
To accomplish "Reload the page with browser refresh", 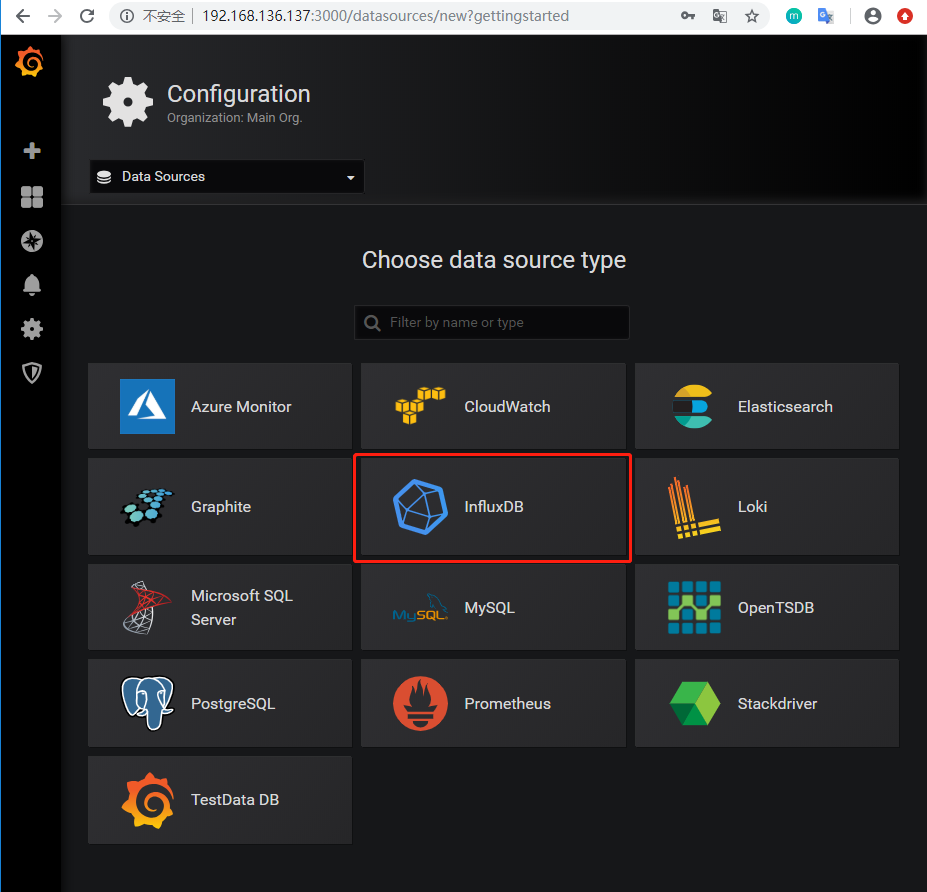I will pyautogui.click(x=87, y=16).
